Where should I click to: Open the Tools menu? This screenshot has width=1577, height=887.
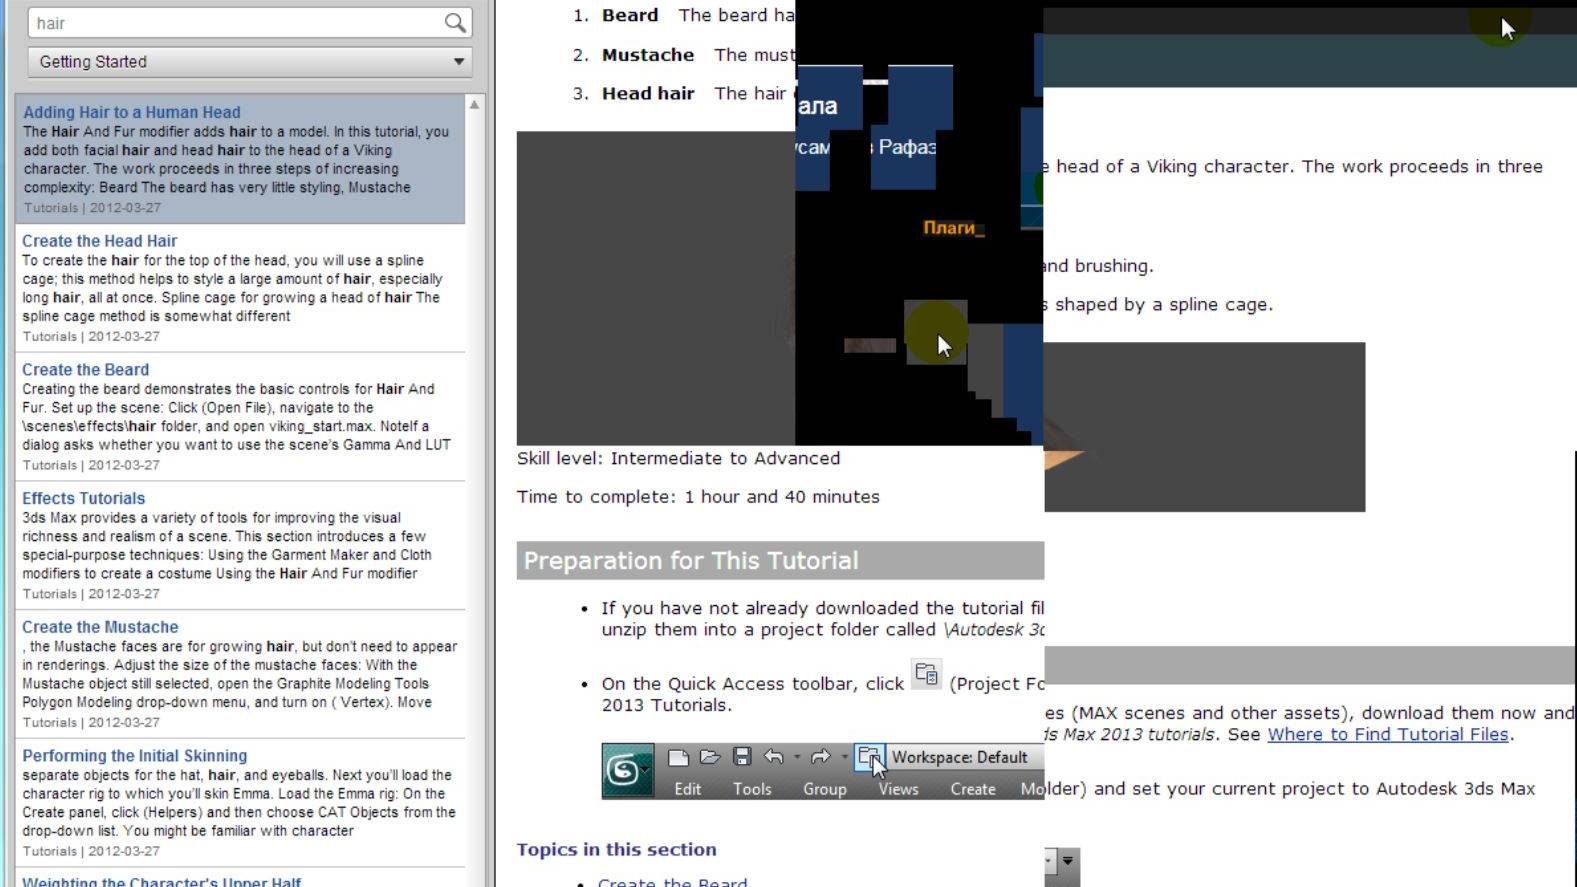(752, 789)
